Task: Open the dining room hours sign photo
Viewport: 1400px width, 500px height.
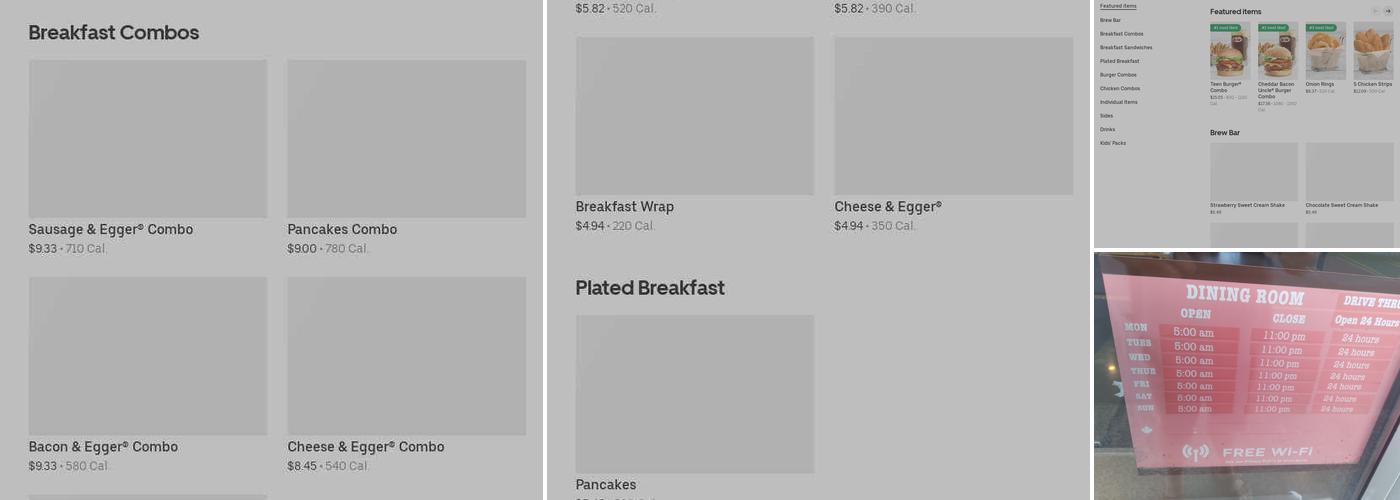Action: pos(1247,376)
